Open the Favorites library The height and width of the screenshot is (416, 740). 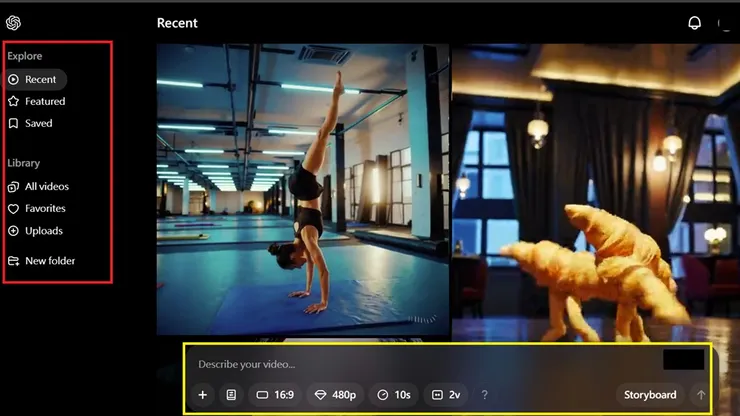point(37,208)
